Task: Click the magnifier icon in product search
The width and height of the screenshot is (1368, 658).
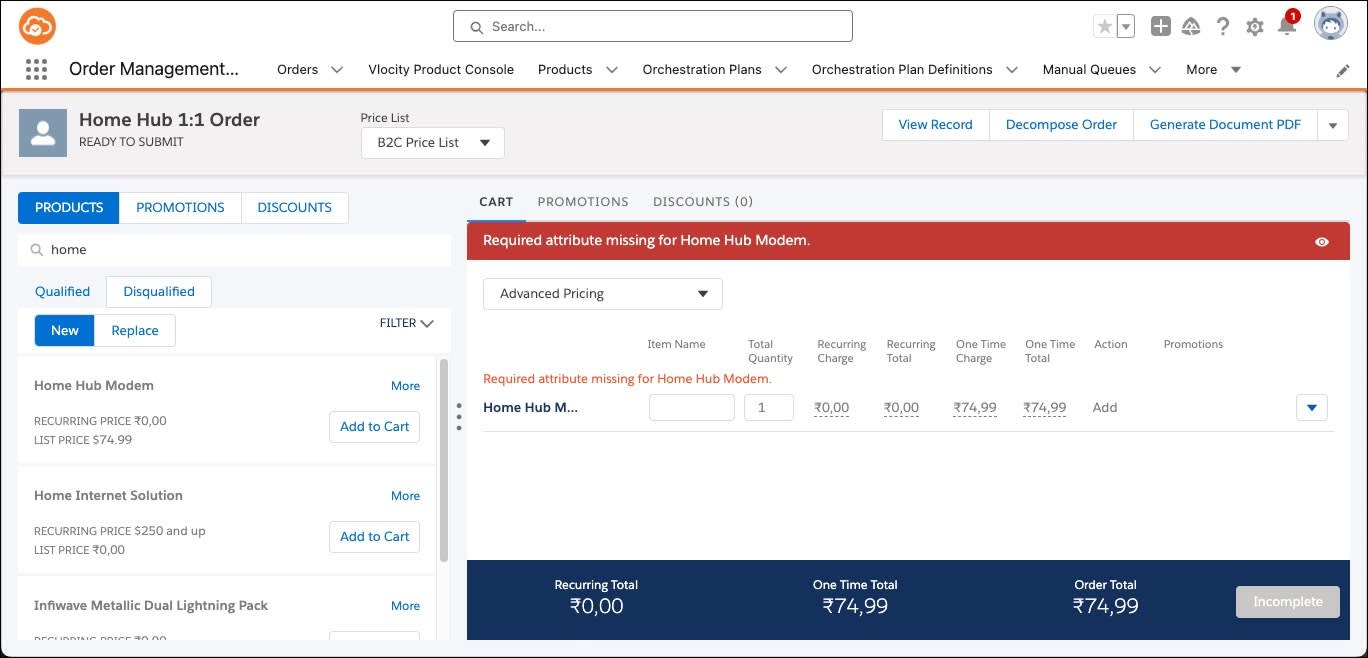Action: click(x=36, y=250)
